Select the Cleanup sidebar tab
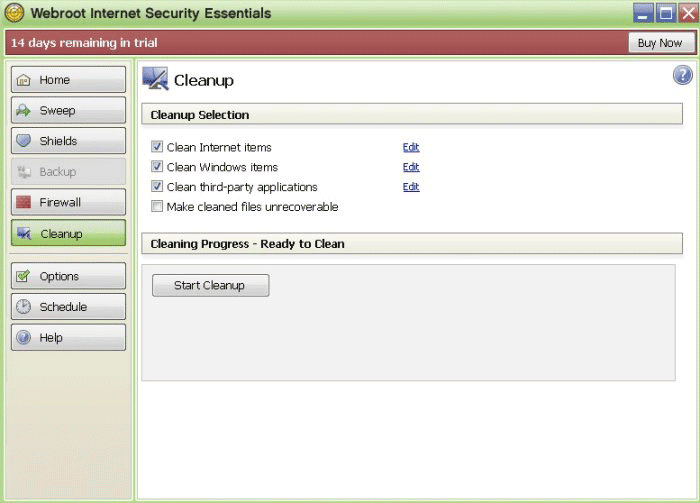 [x=68, y=233]
